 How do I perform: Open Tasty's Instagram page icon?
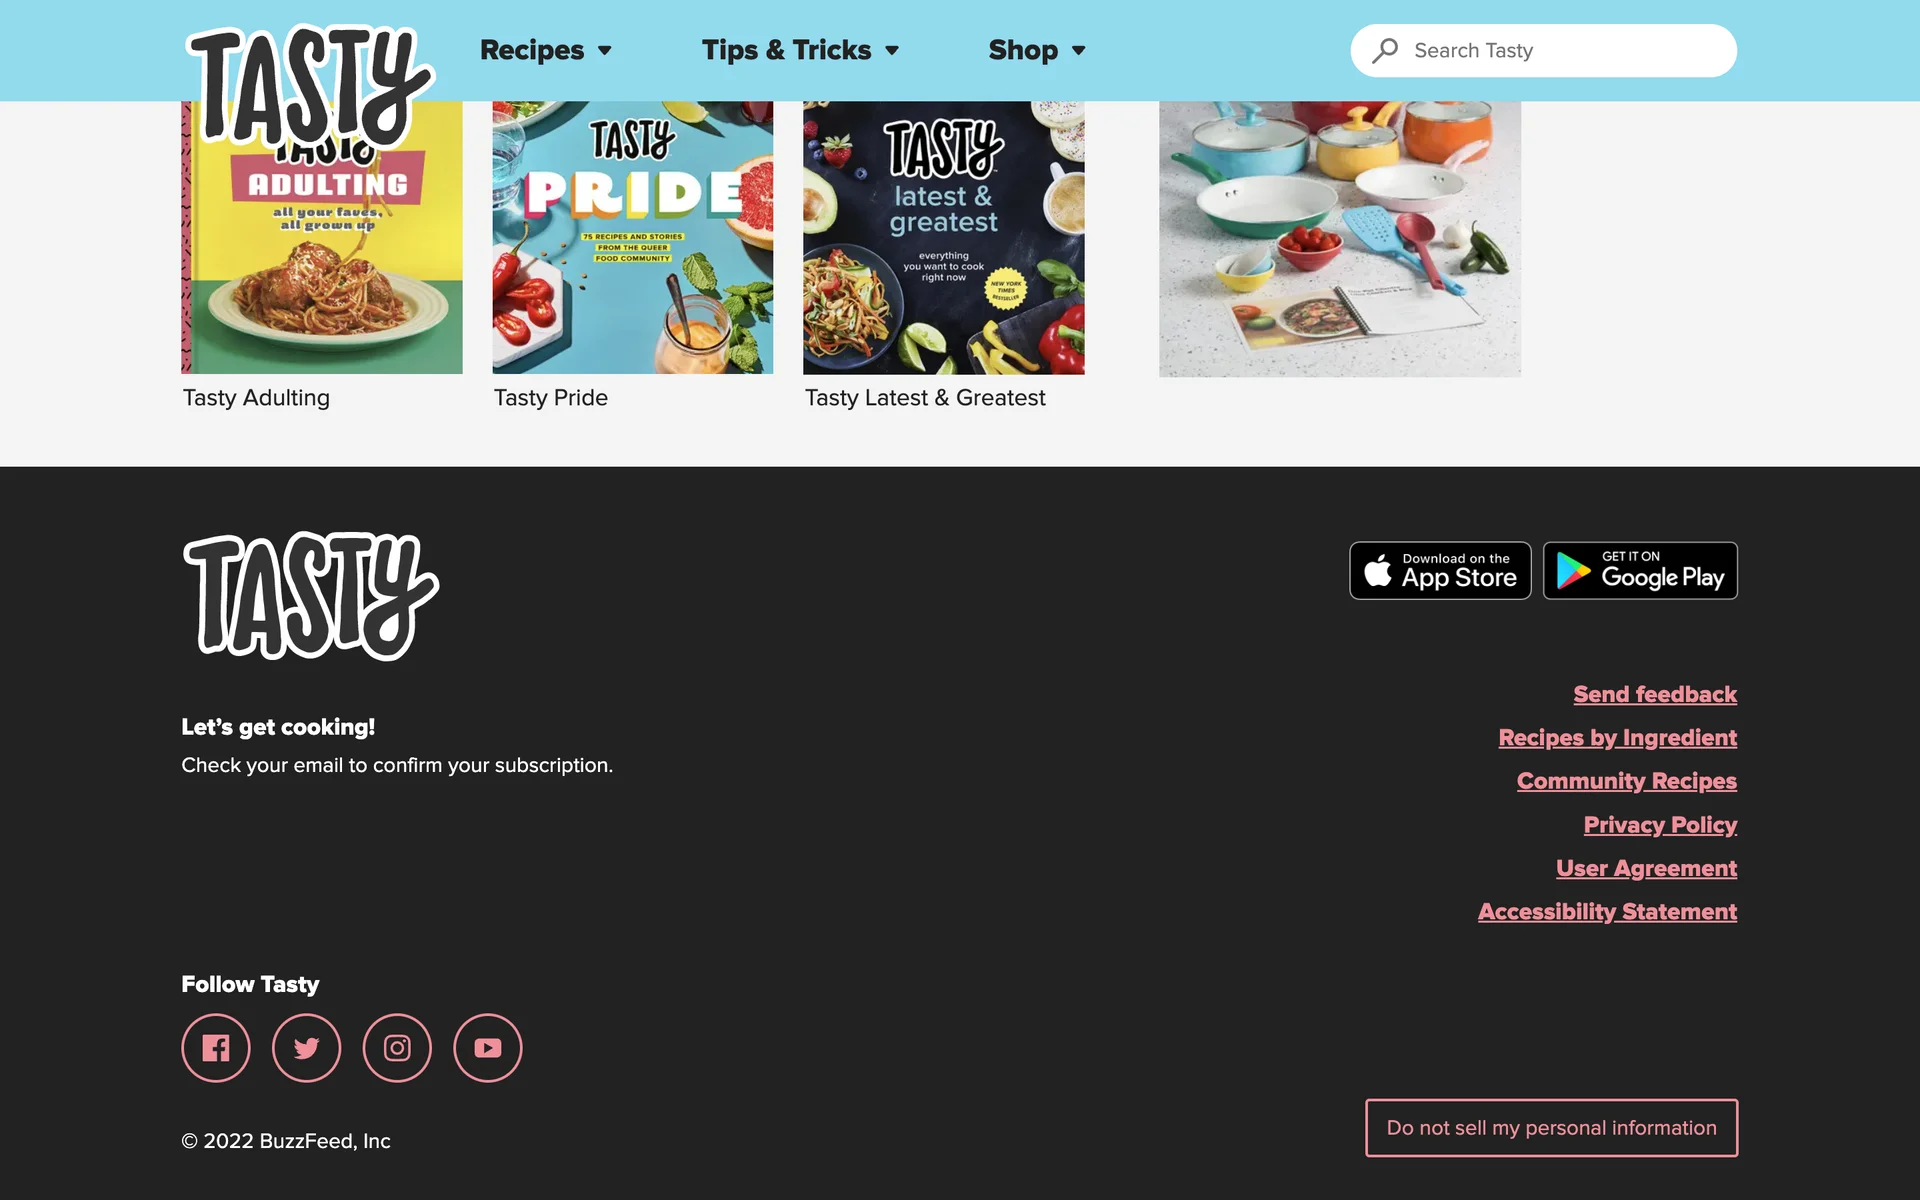click(397, 1048)
